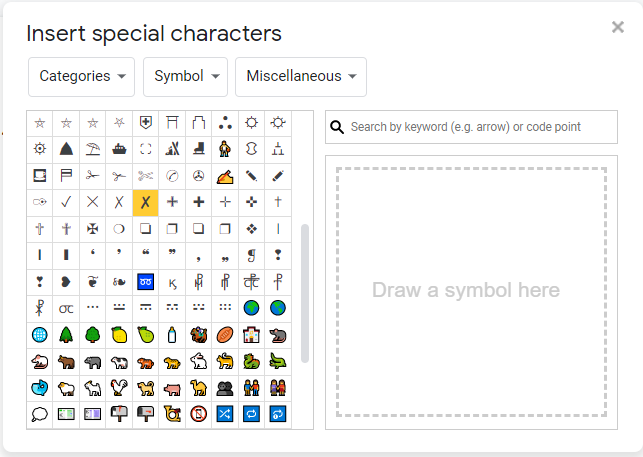This screenshot has height=457, width=643.
Task: Insert the baby bottle emoji
Action: pos(172,335)
